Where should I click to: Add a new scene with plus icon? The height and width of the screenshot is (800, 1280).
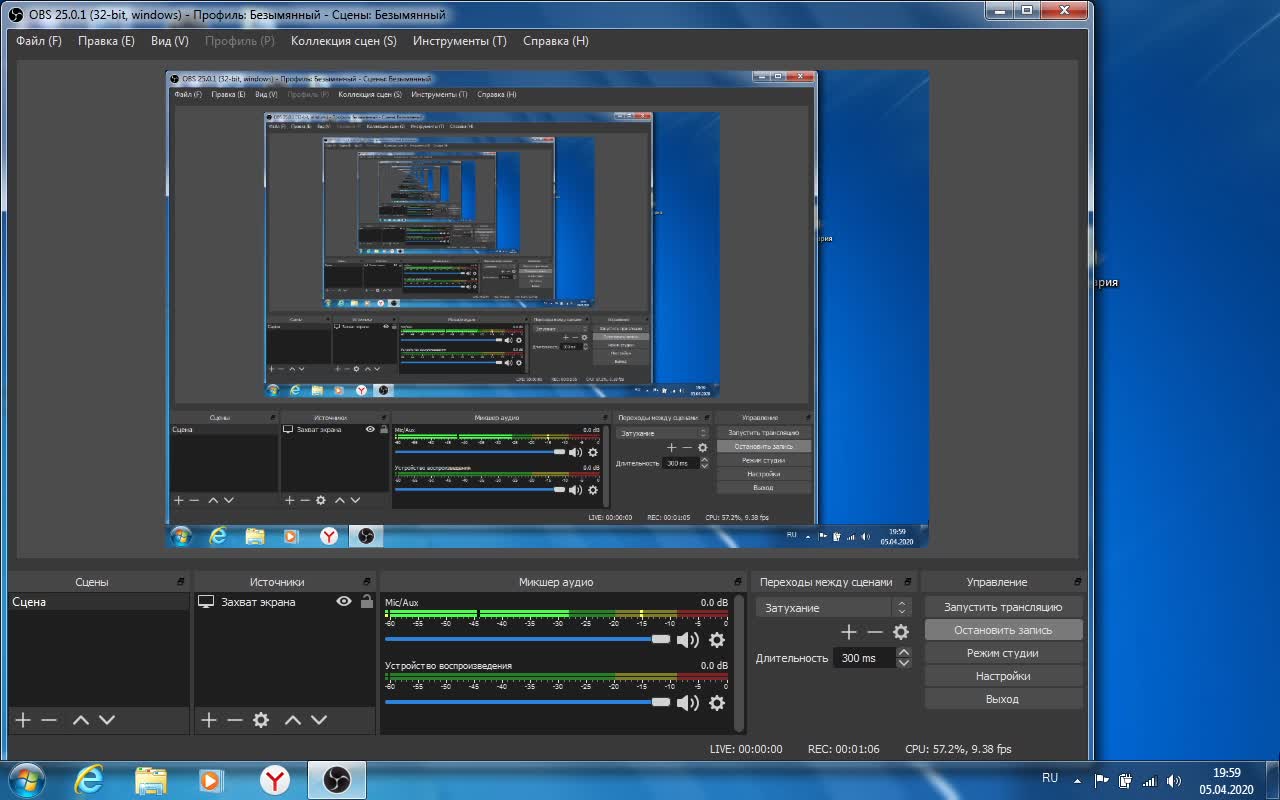23,720
